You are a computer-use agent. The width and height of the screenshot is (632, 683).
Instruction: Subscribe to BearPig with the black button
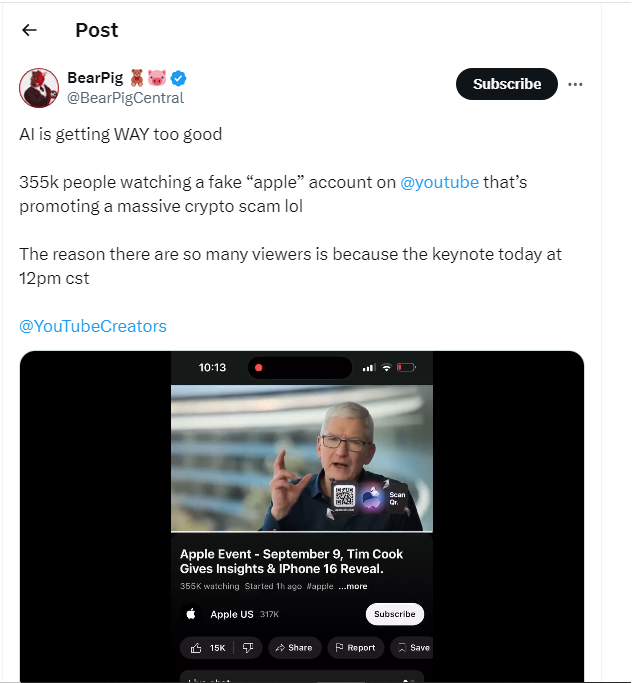click(x=506, y=84)
